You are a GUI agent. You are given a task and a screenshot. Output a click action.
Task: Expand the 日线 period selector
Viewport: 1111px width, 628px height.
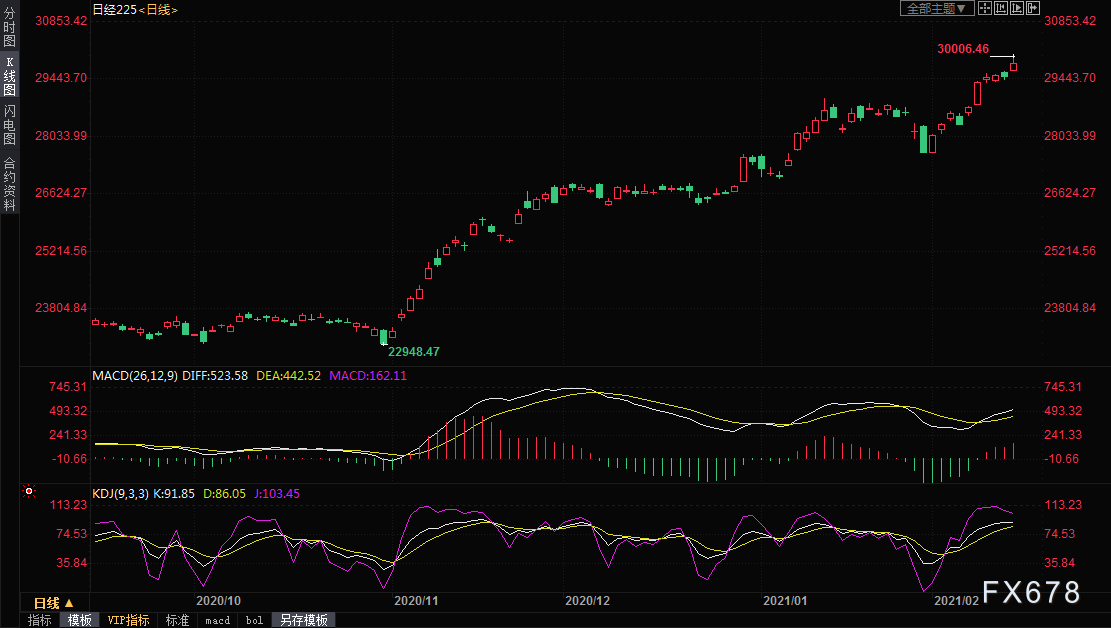[x=54, y=603]
